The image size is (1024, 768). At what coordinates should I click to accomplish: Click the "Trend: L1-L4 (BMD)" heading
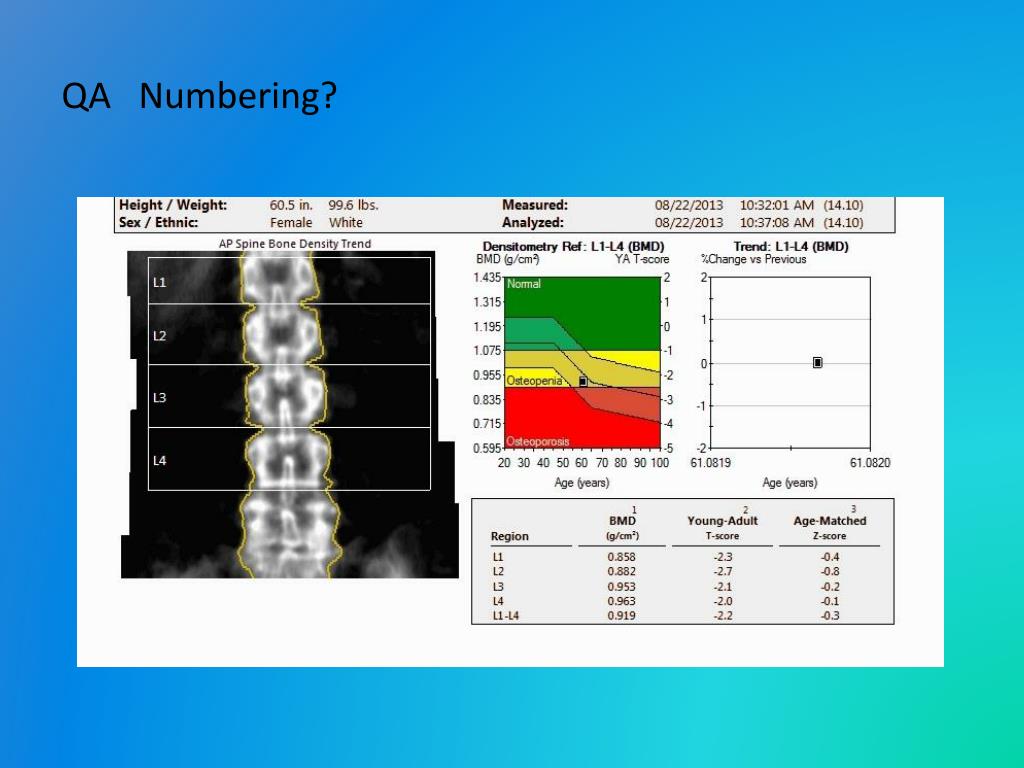[790, 246]
